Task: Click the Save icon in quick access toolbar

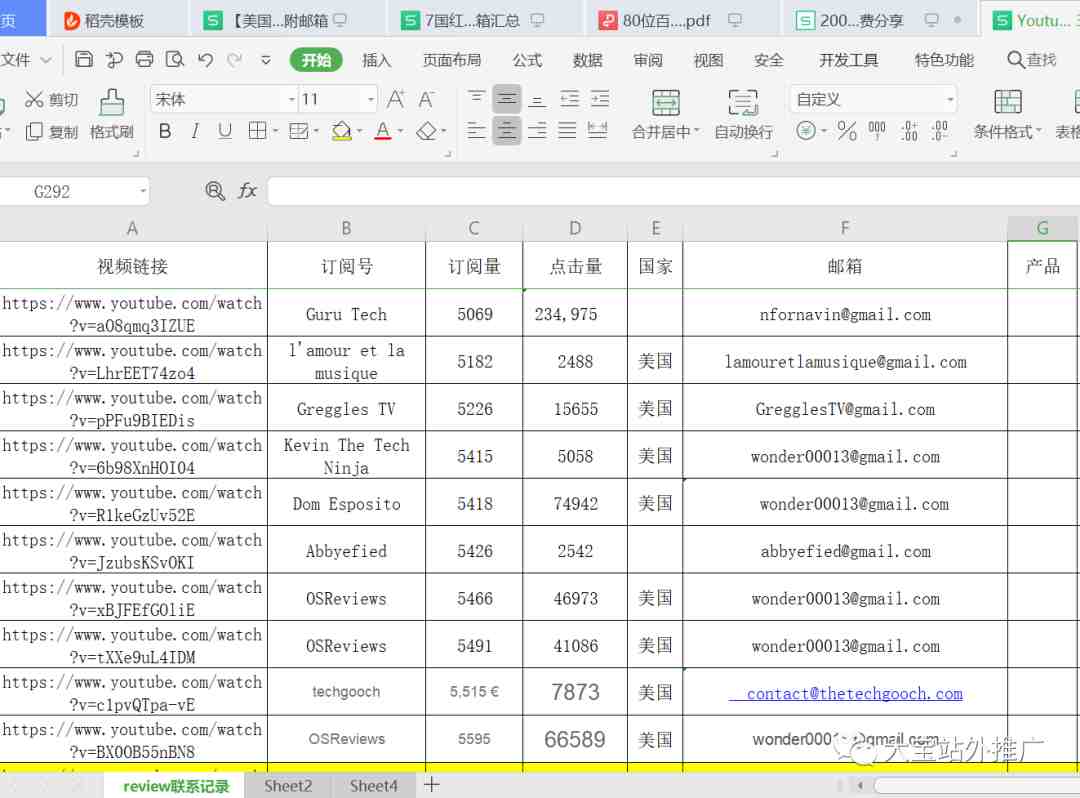Action: pos(83,59)
